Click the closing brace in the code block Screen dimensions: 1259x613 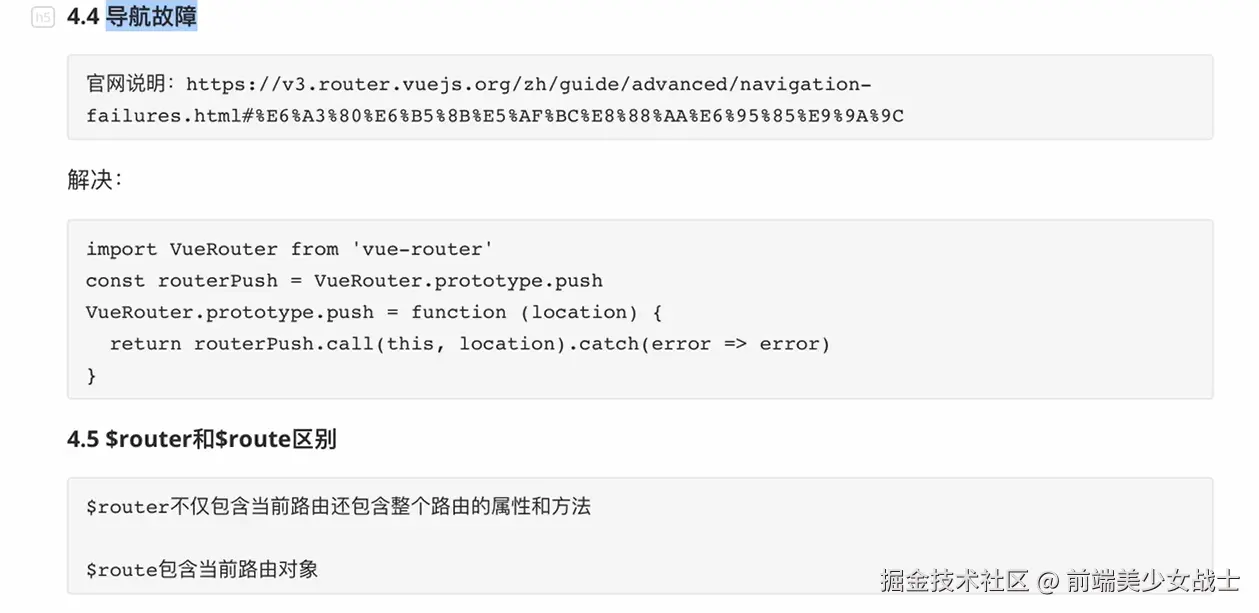point(92,376)
